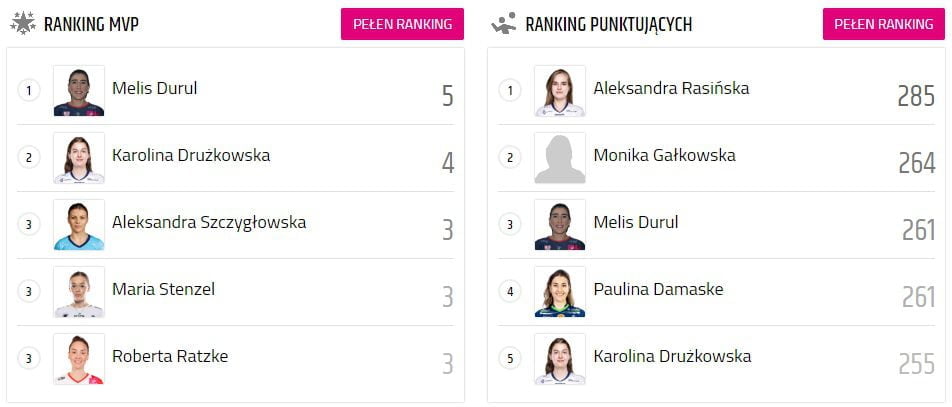Open full scorers ranking button
The image size is (952, 407).
pyautogui.click(x=884, y=24)
